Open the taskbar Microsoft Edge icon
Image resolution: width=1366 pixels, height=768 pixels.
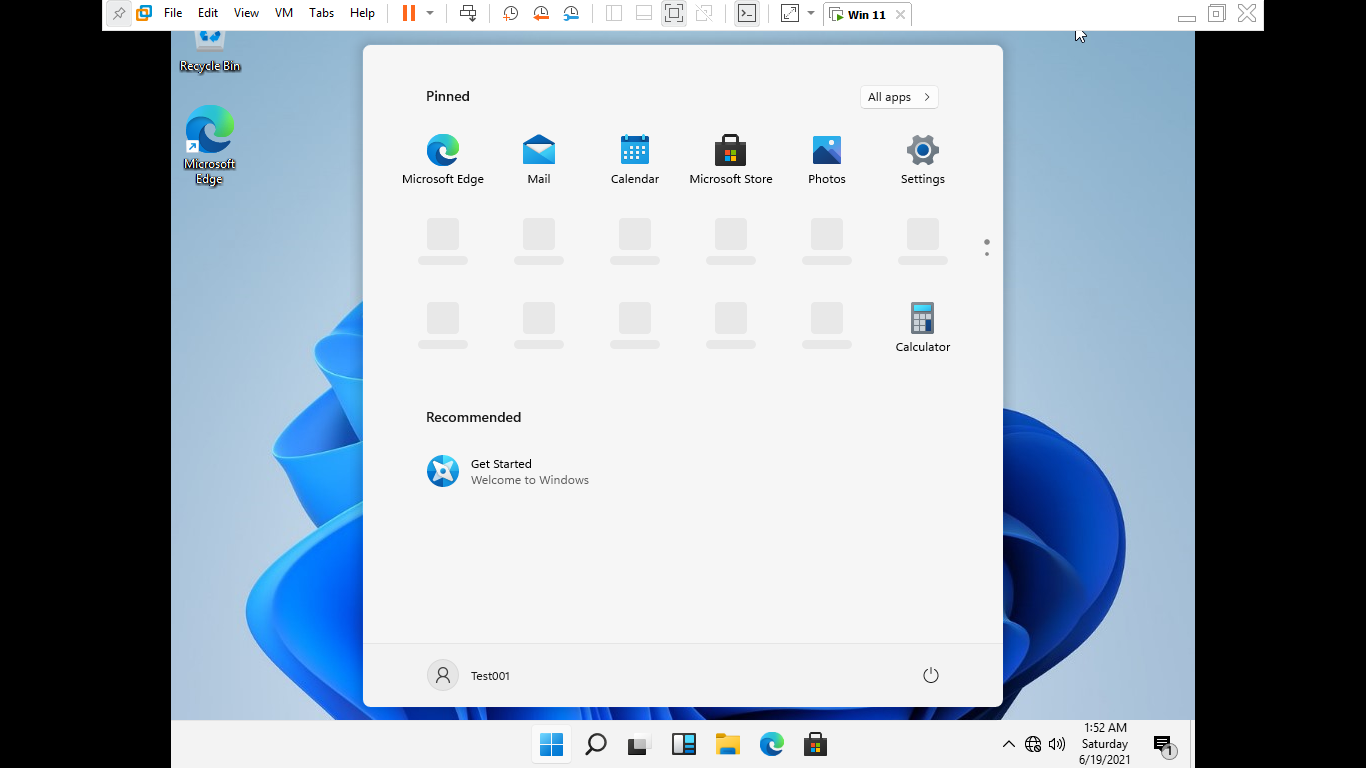772,745
